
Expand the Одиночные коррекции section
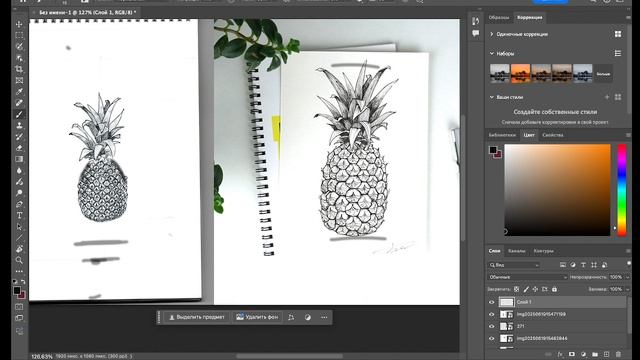click(x=492, y=34)
